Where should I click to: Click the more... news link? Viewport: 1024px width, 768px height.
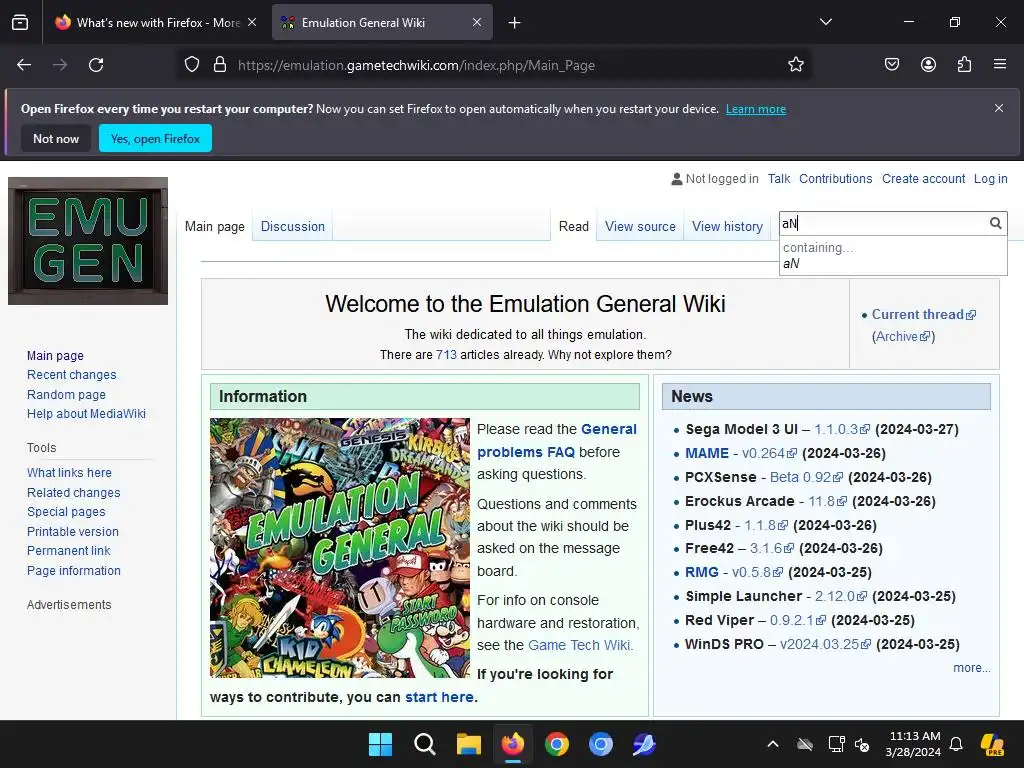pyautogui.click(x=971, y=667)
